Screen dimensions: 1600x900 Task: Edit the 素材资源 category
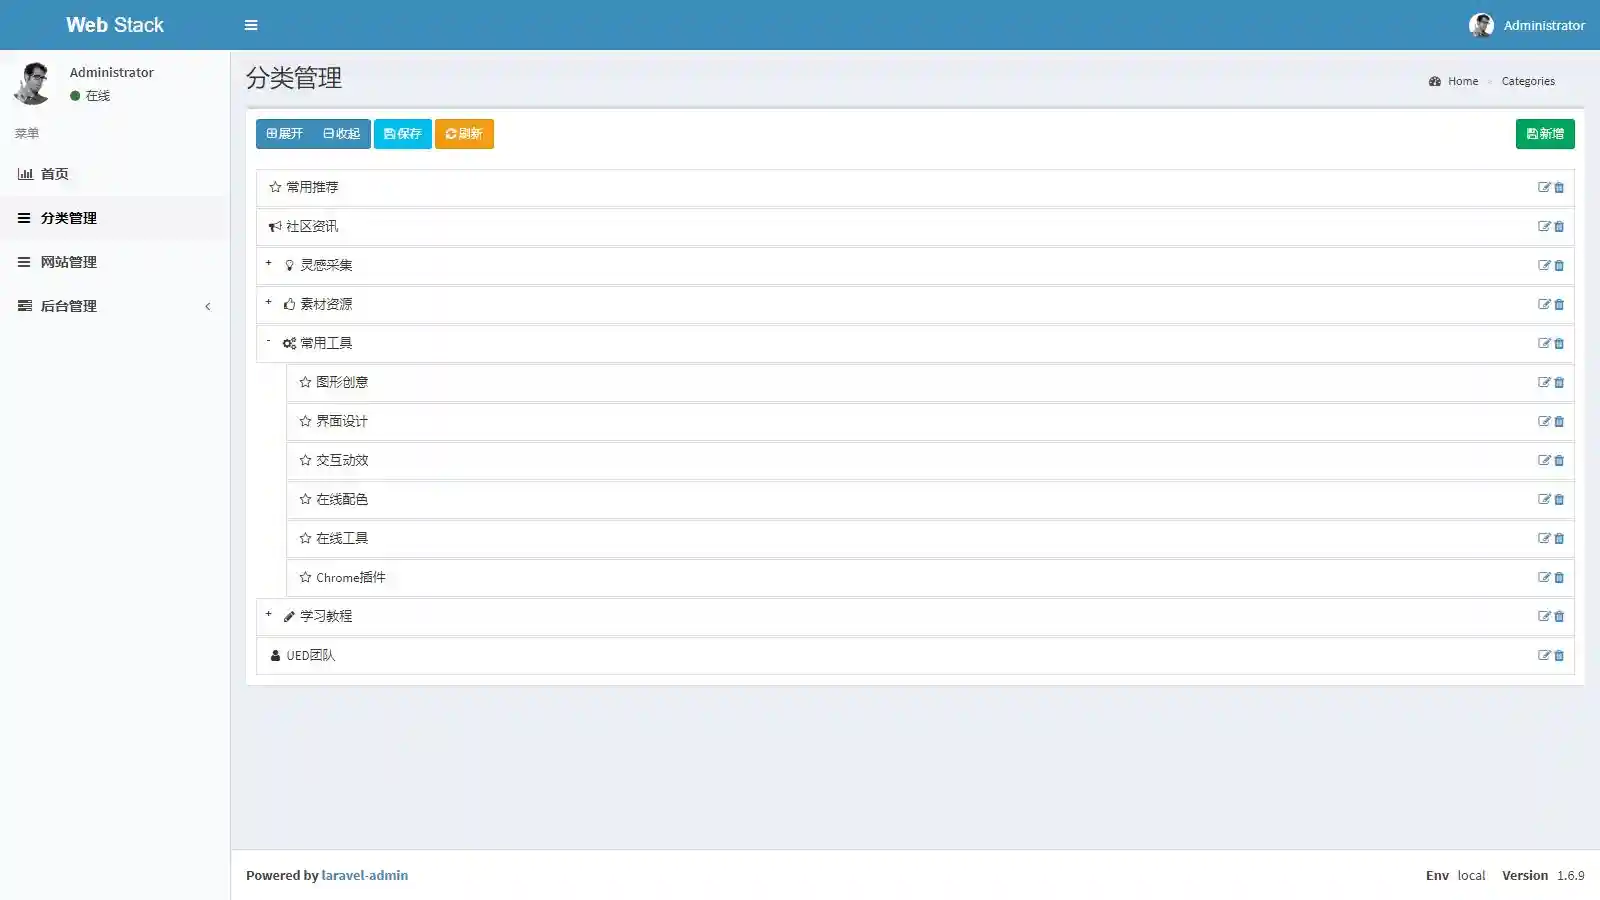point(1544,304)
